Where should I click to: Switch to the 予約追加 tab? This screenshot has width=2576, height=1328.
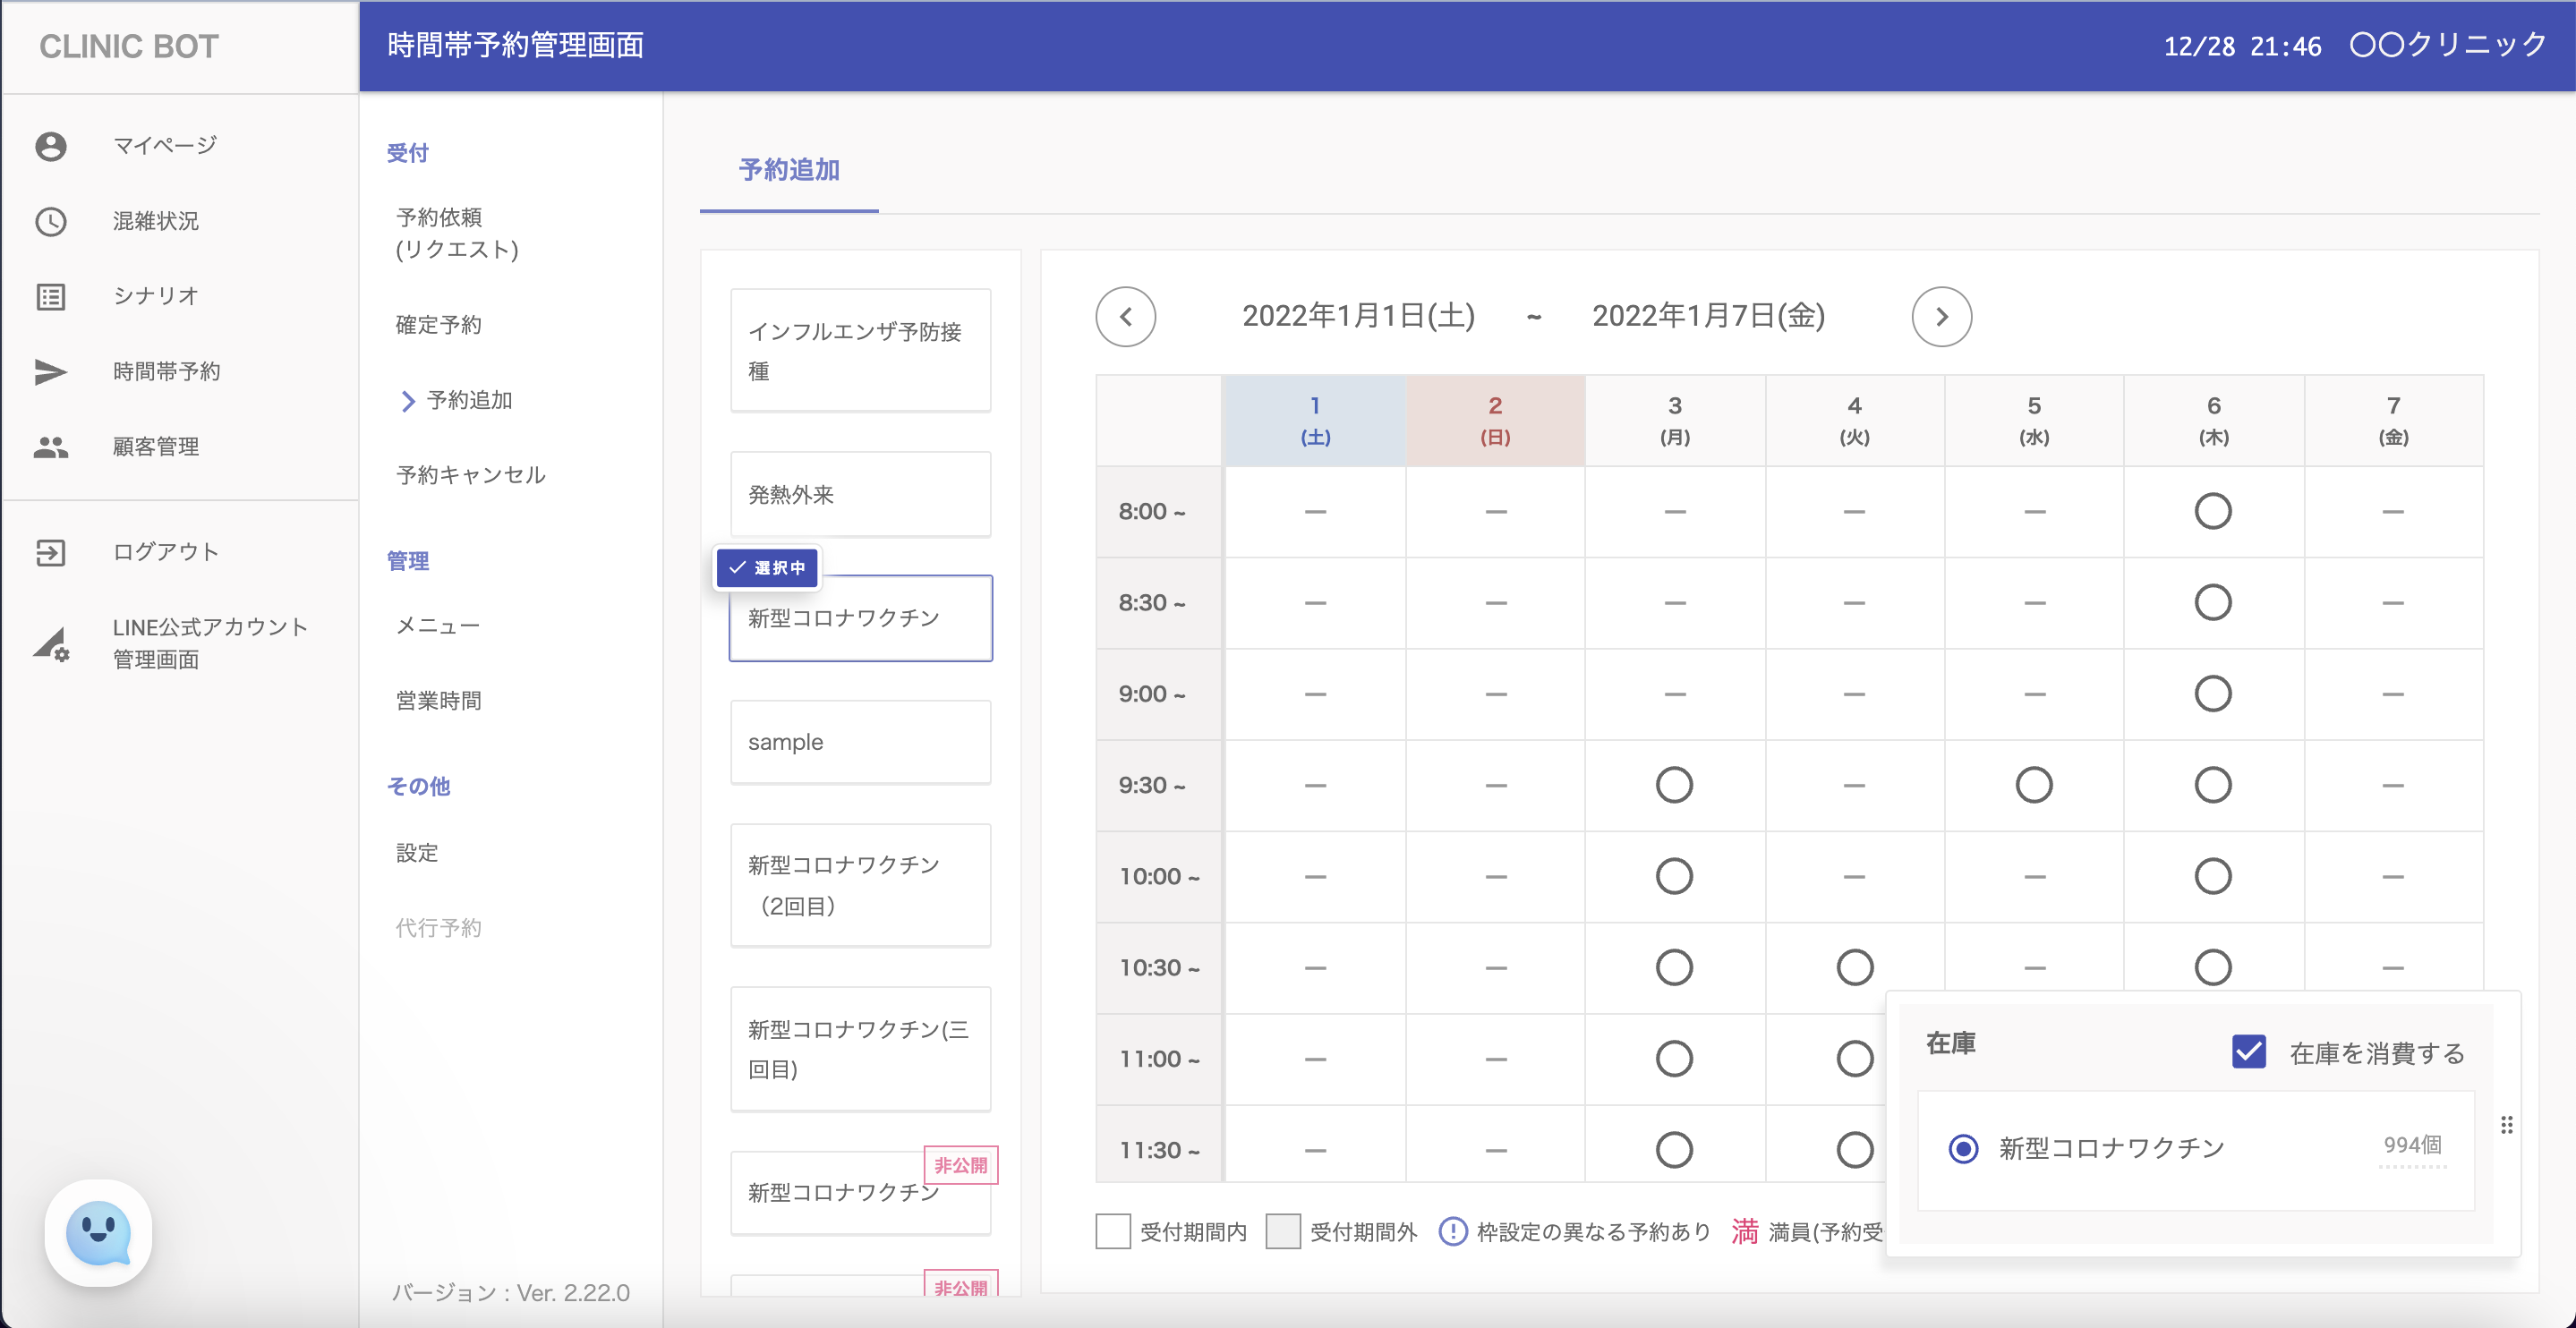(x=788, y=170)
